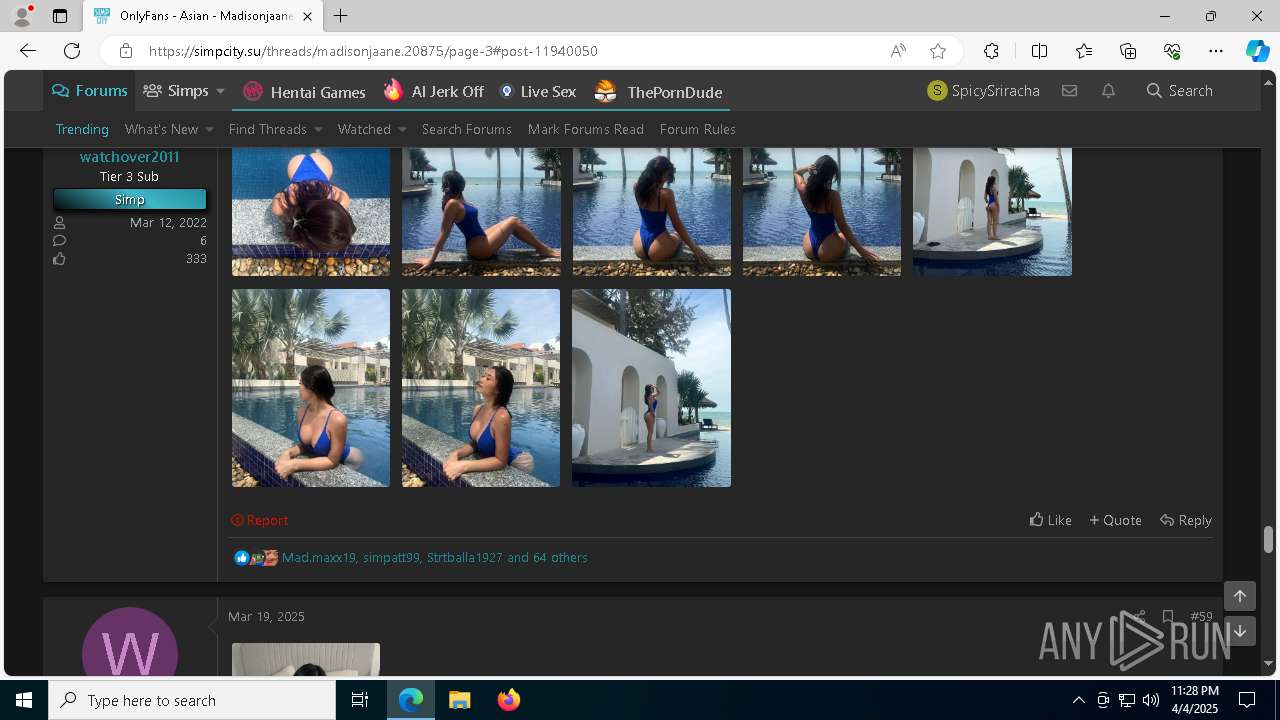Open Browser essentials icon

pos(1172,51)
